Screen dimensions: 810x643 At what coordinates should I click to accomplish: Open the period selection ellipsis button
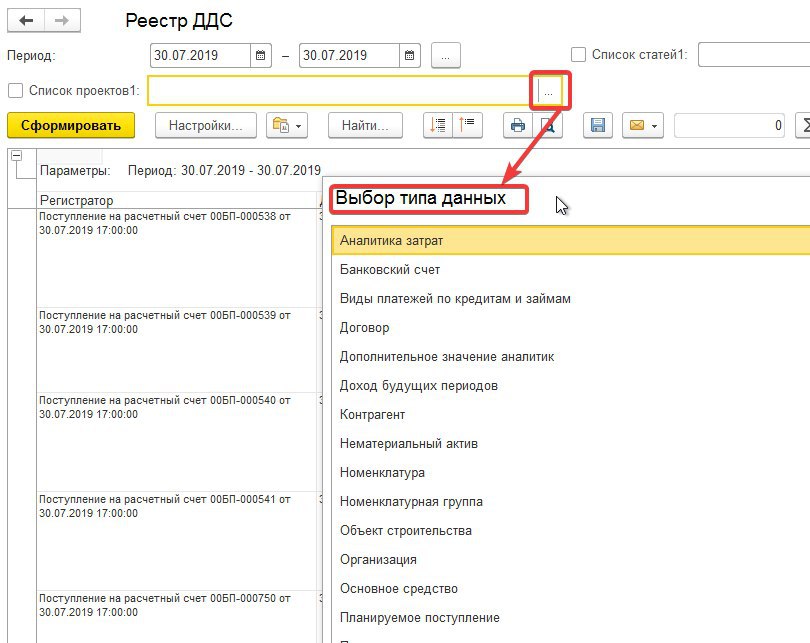click(446, 55)
